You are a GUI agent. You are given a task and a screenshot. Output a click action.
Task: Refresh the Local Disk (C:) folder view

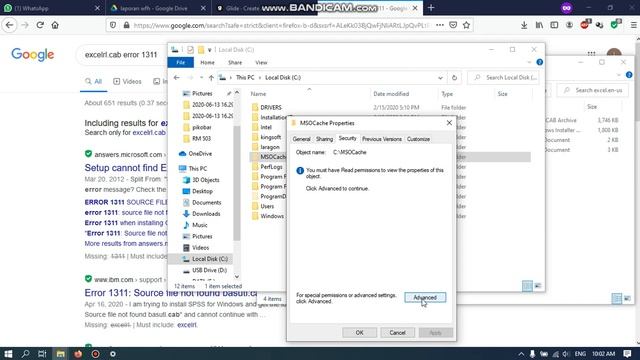pos(454,78)
